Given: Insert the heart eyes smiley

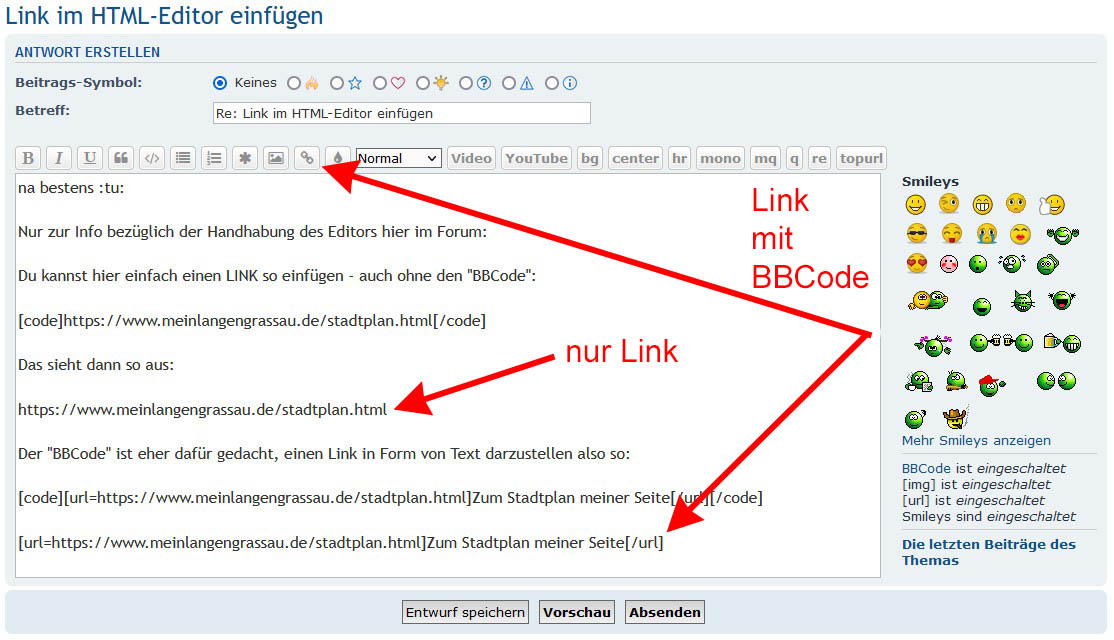Looking at the screenshot, I should [x=916, y=264].
